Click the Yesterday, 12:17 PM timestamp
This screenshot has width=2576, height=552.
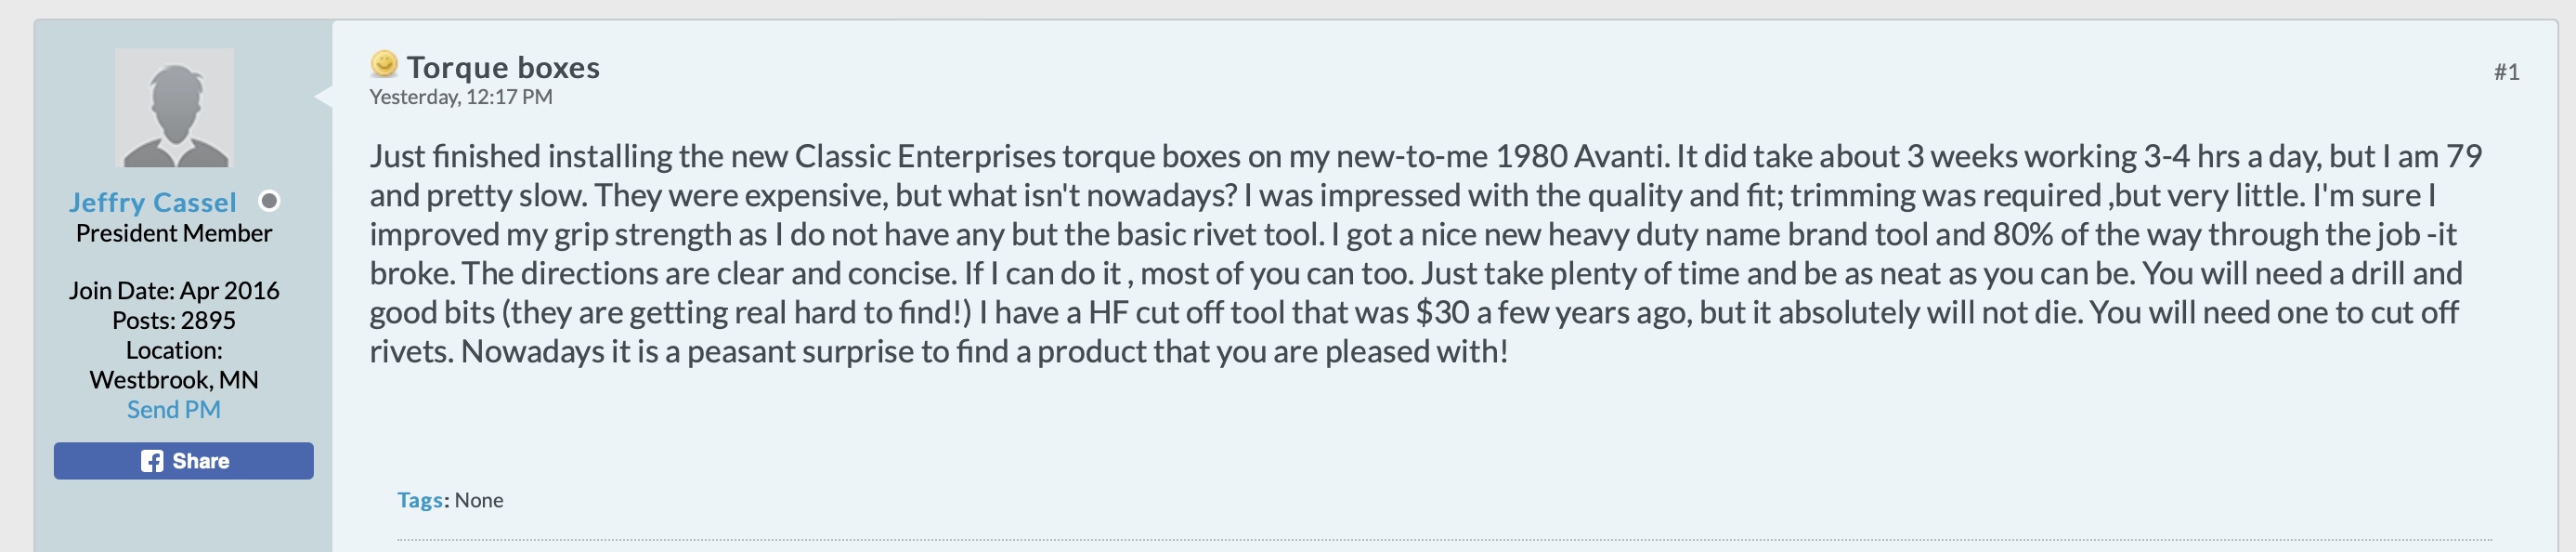click(x=460, y=97)
